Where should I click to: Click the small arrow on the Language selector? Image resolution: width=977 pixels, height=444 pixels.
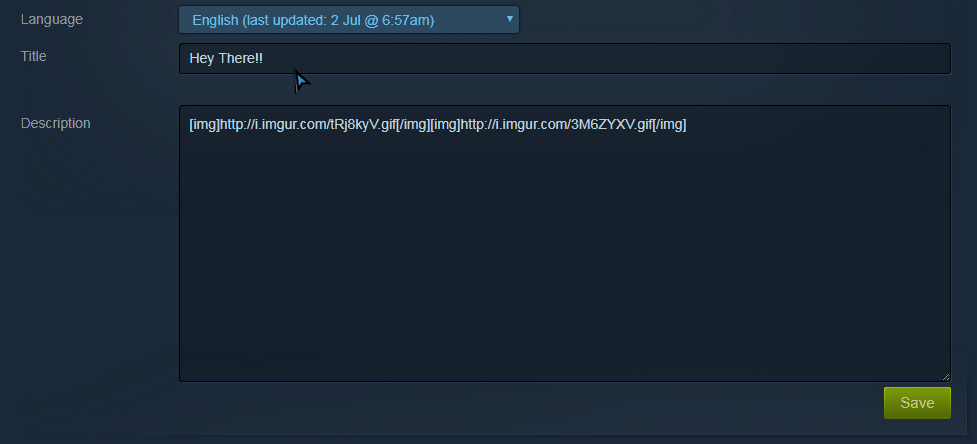[509, 19]
